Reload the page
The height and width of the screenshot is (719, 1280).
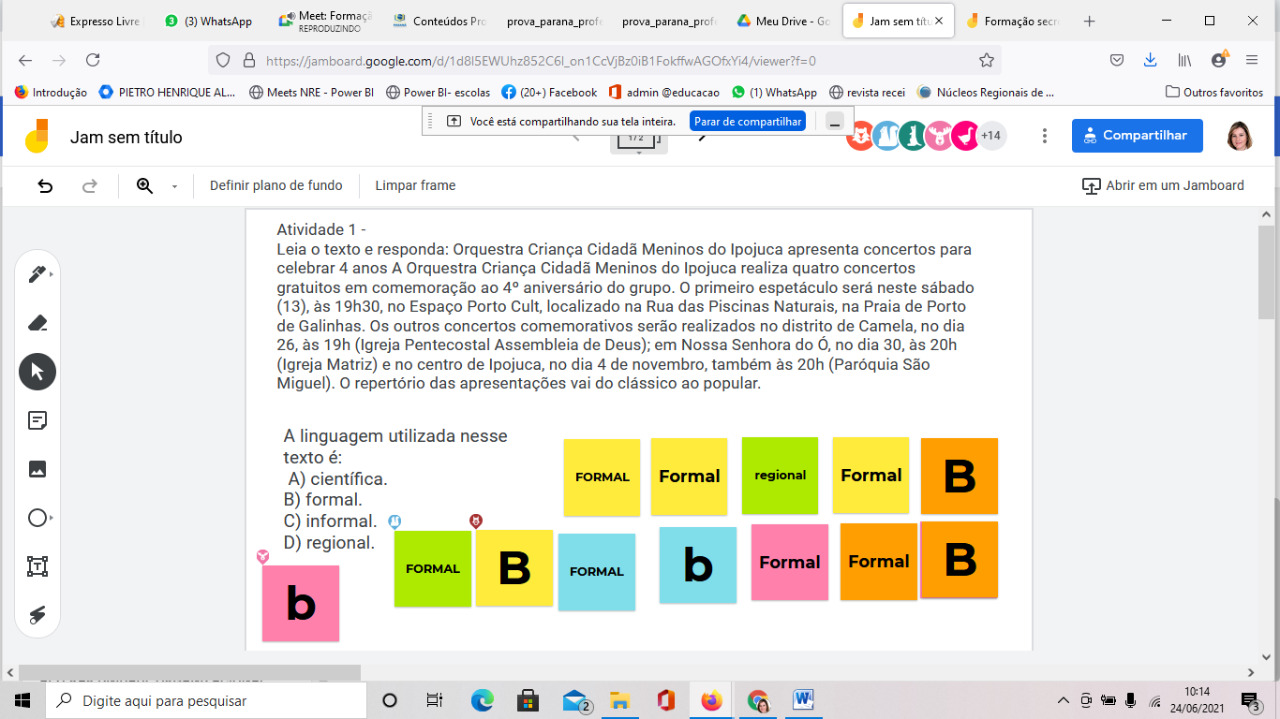(x=92, y=60)
